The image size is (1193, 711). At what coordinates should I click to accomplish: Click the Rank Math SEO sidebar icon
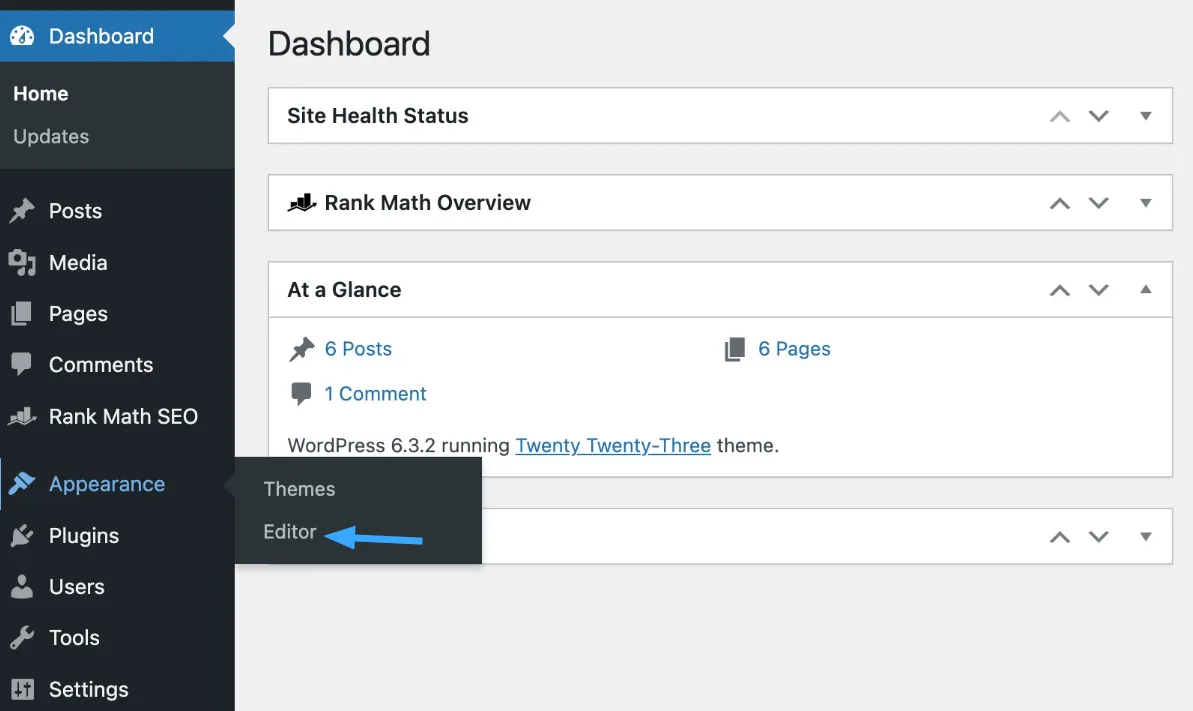[x=22, y=416]
